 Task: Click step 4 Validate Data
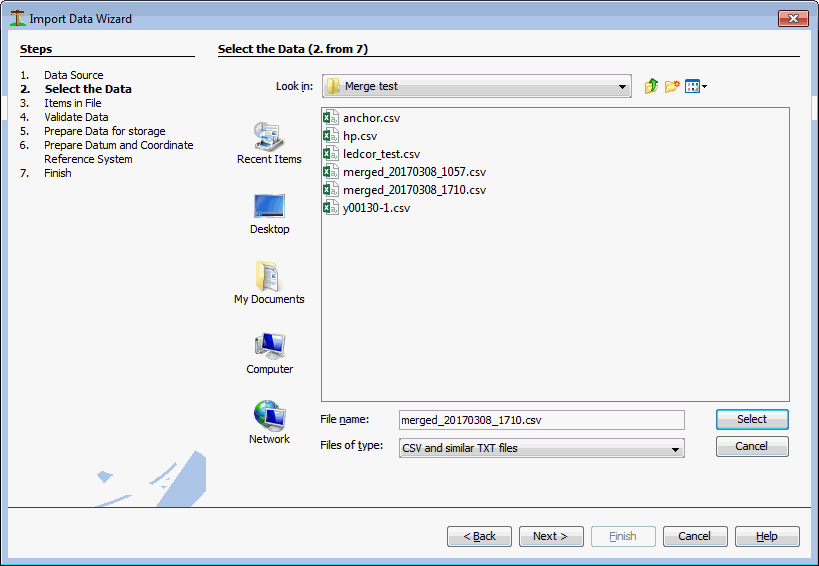click(76, 117)
